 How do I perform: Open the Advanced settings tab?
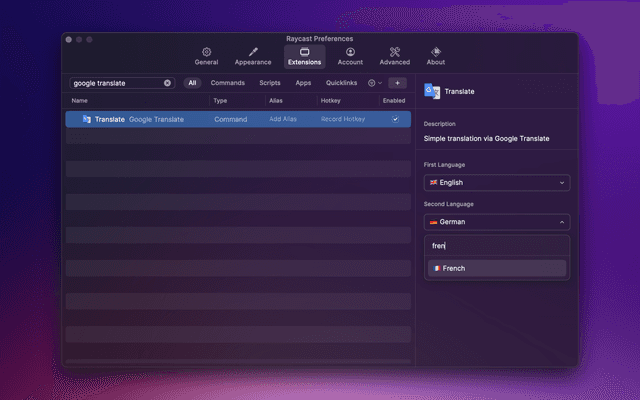tap(394, 55)
